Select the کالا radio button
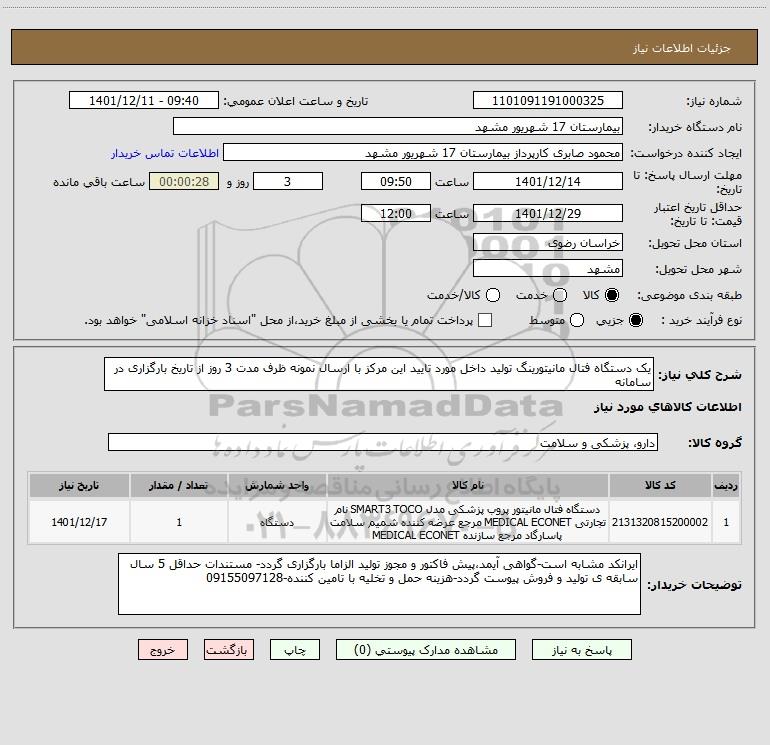 click(612, 295)
